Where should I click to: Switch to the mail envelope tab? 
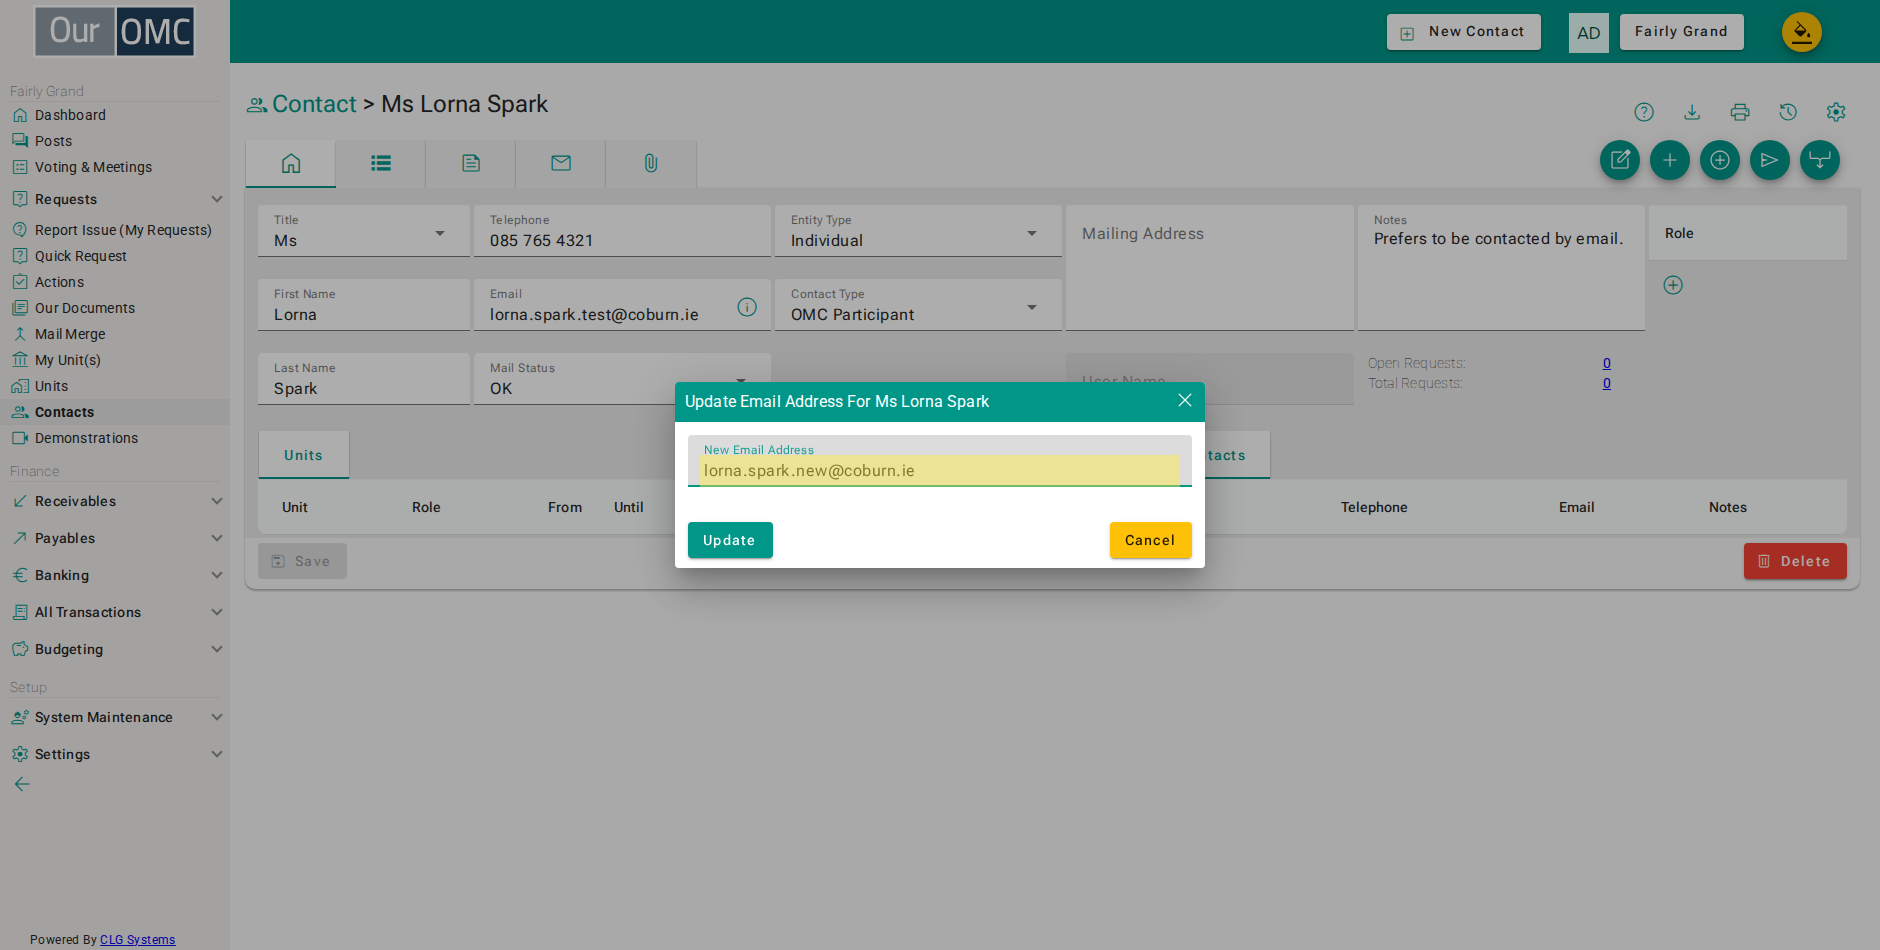561,163
